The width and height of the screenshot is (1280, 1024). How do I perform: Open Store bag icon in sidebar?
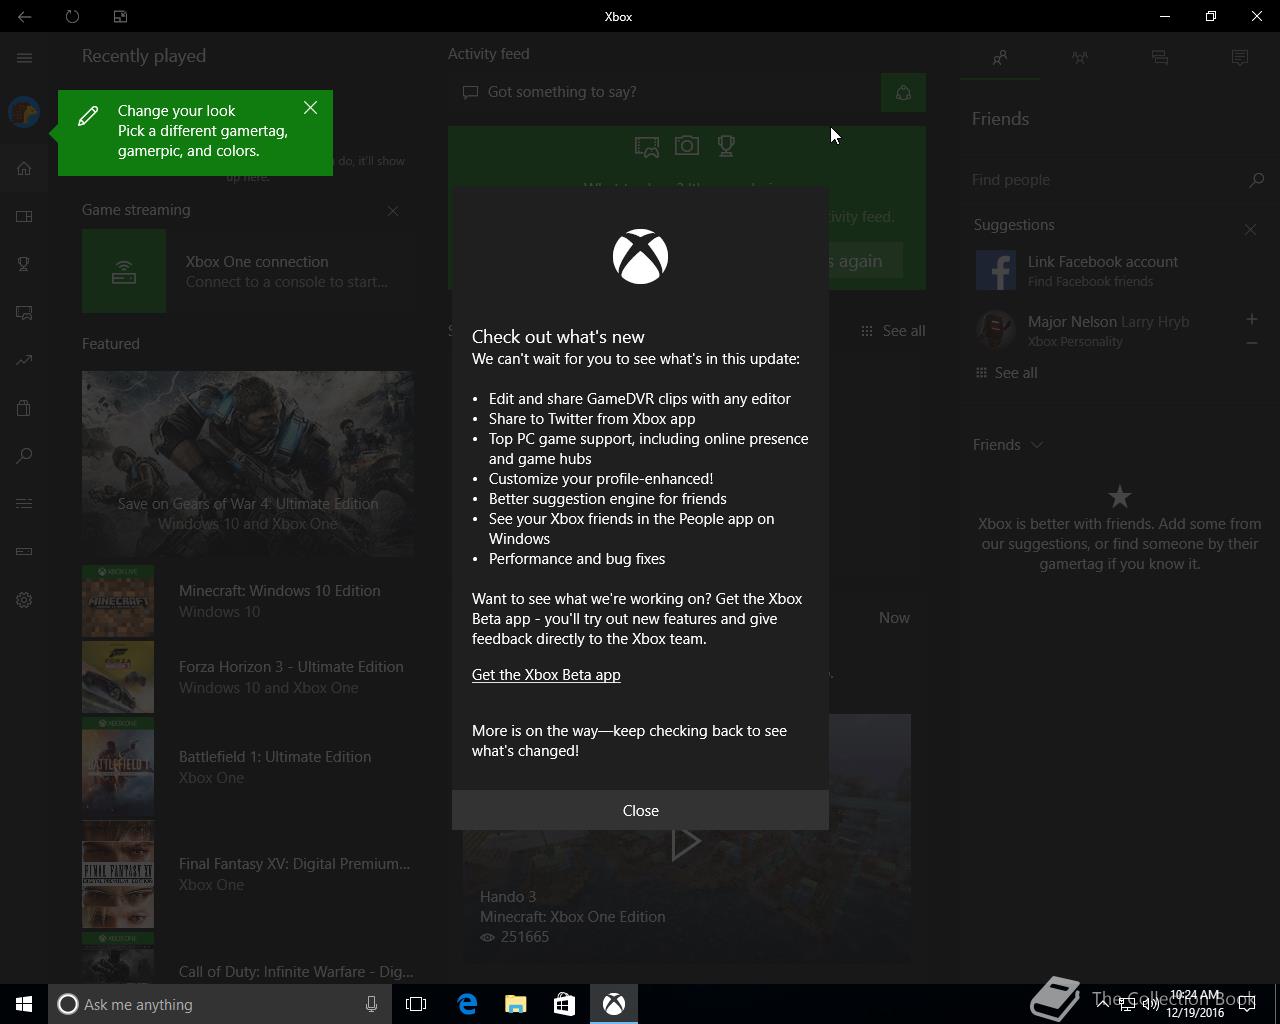click(24, 408)
